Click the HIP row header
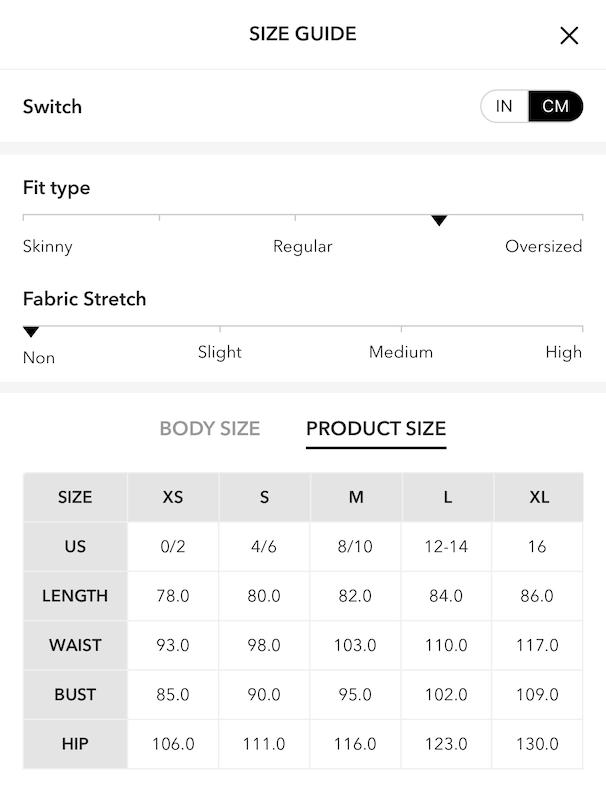606x800 pixels. click(x=75, y=744)
